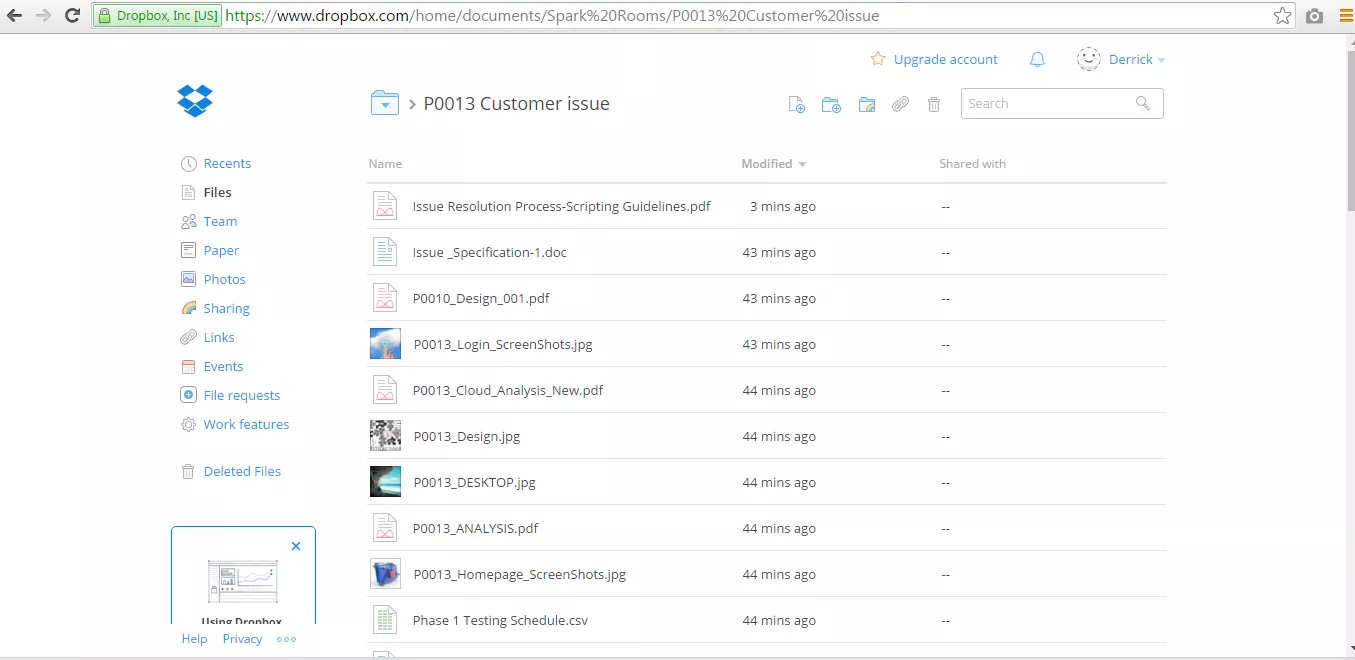Click the new folder icon

pyautogui.click(x=831, y=104)
